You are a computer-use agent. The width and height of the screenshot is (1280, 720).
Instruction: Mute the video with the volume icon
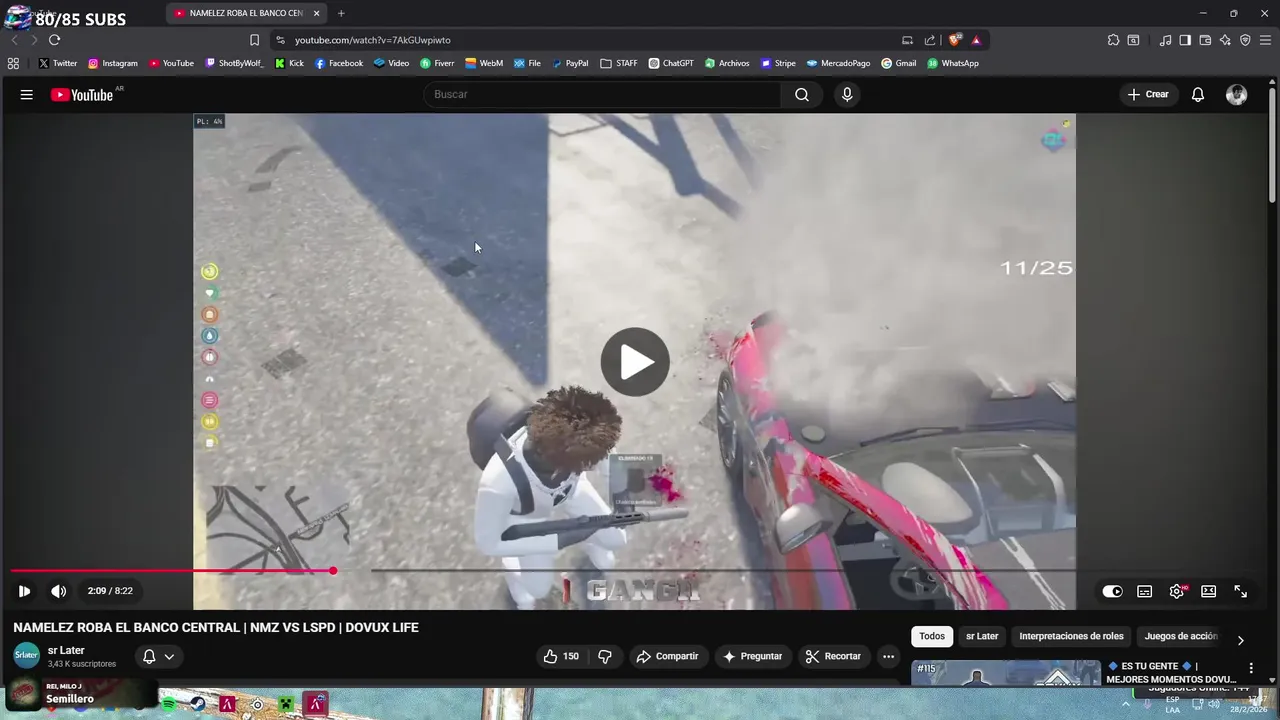pyautogui.click(x=59, y=591)
